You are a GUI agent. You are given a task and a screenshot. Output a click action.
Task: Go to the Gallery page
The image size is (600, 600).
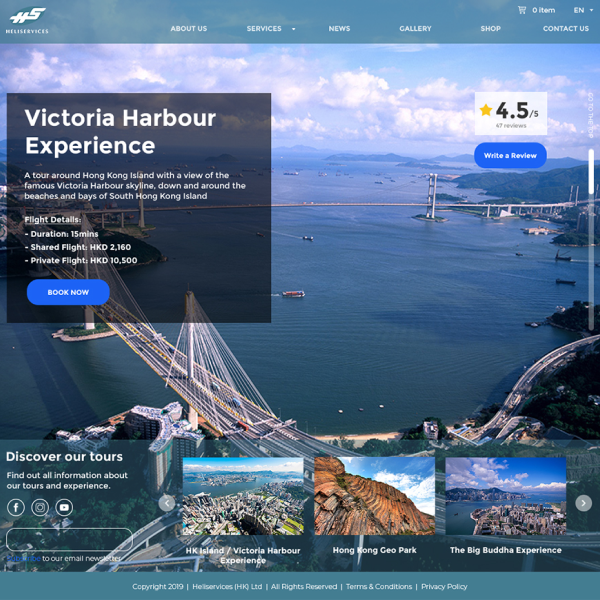415,29
